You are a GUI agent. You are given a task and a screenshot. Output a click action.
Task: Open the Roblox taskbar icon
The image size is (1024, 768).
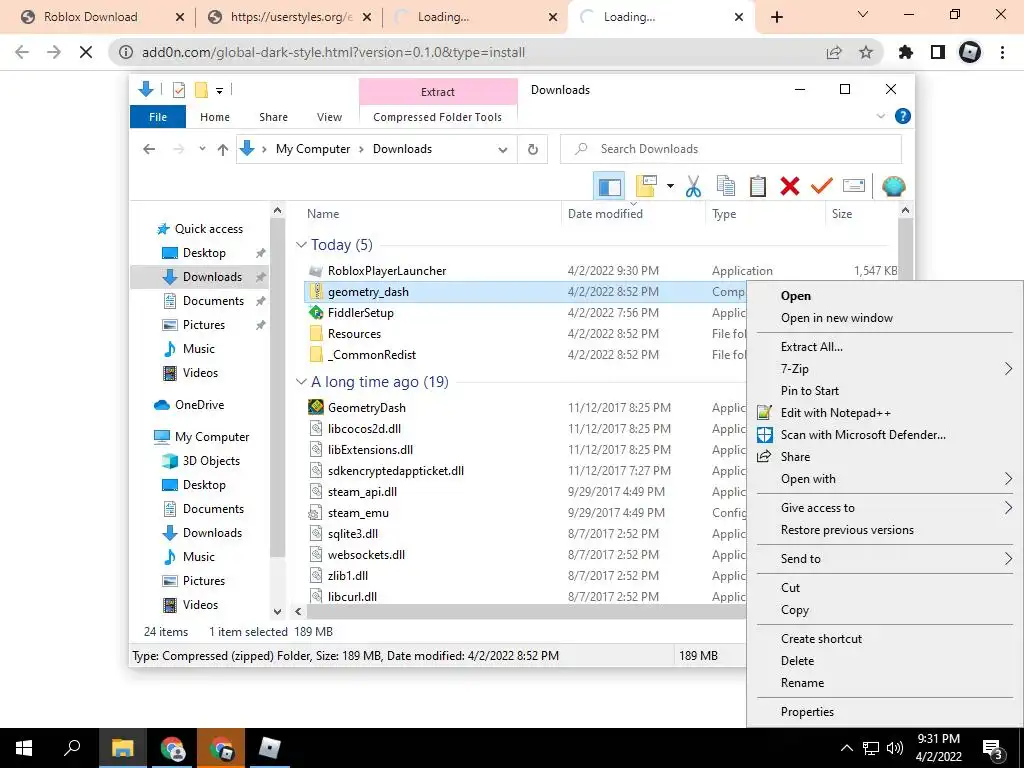[269, 748]
